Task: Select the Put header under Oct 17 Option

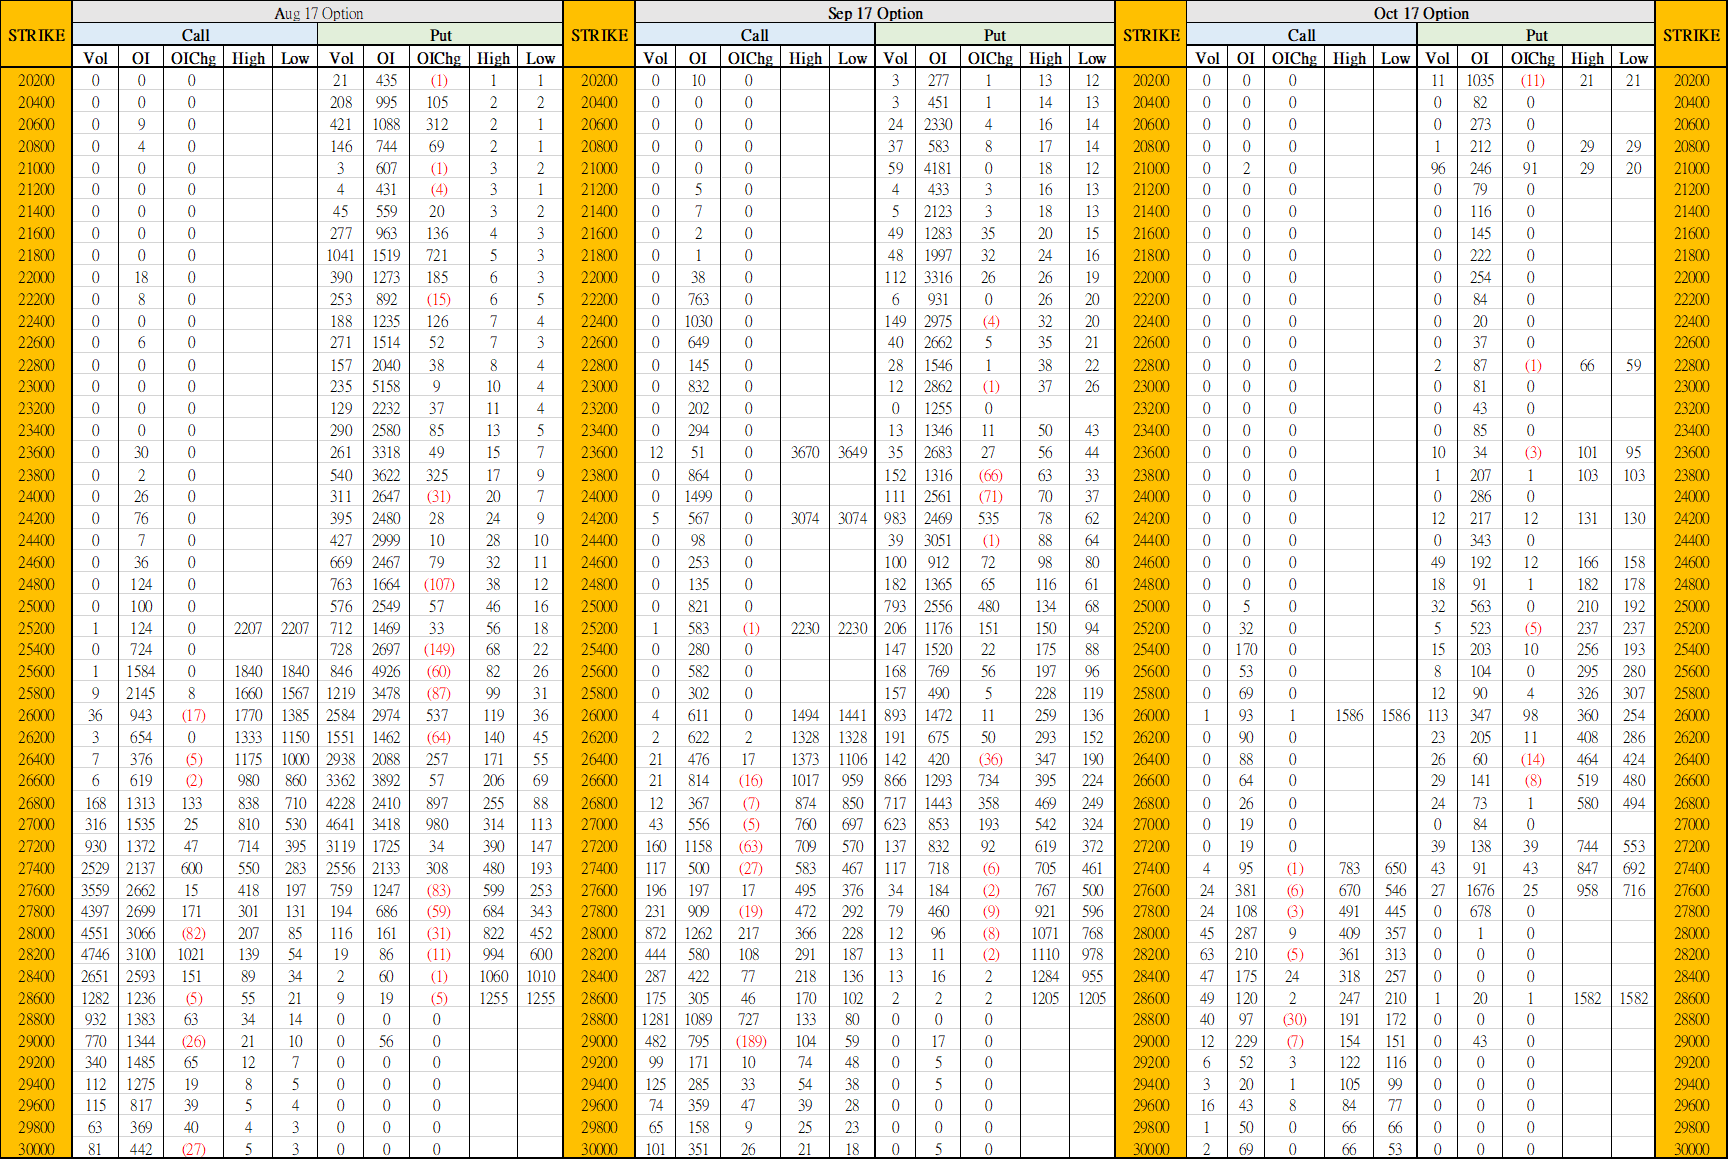Action: pos(1536,35)
